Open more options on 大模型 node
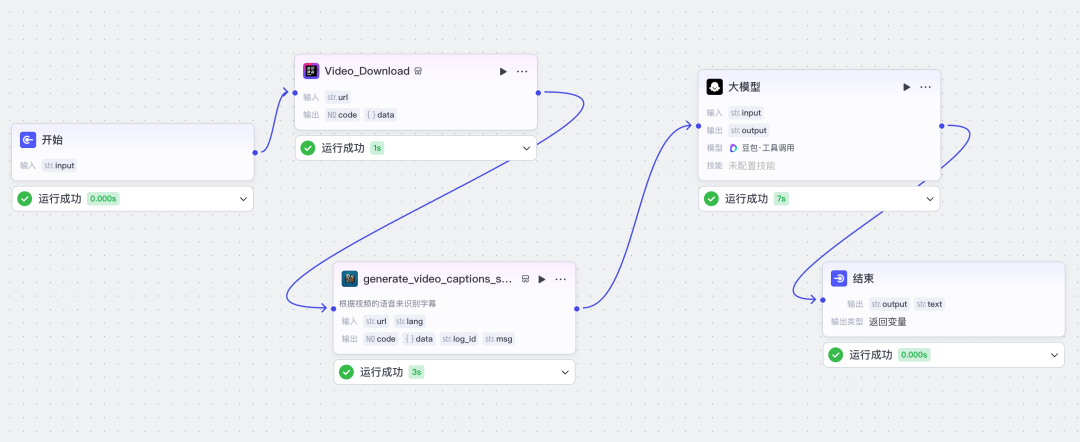Image resolution: width=1080 pixels, height=442 pixels. [x=926, y=87]
